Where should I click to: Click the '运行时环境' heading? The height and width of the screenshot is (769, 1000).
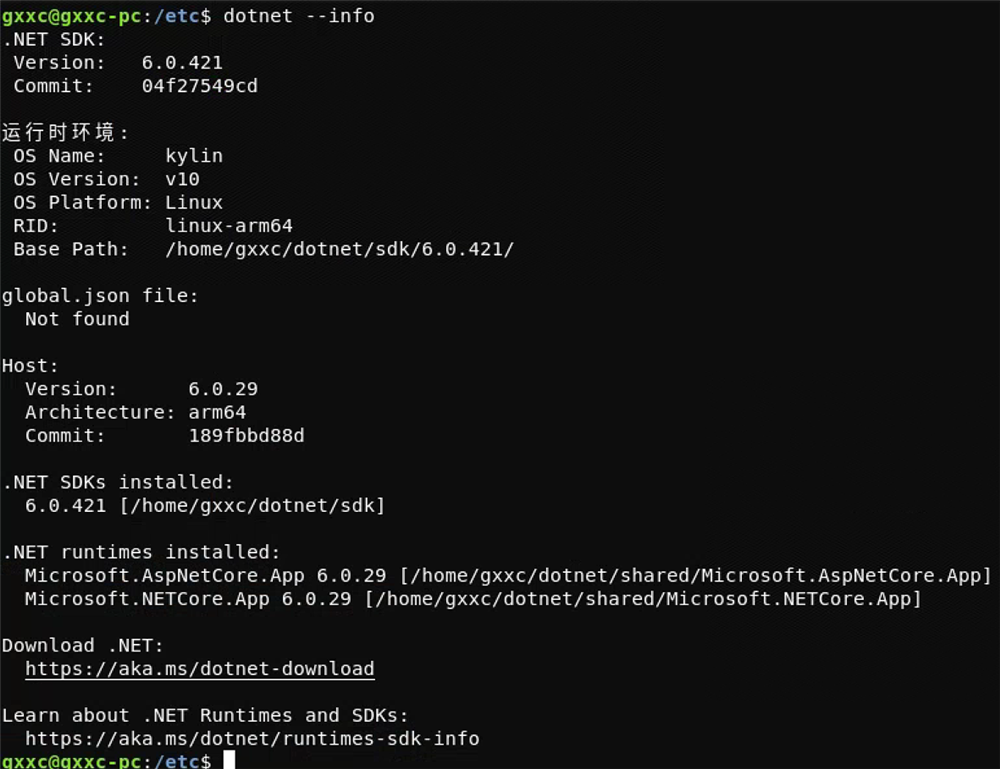click(59, 133)
